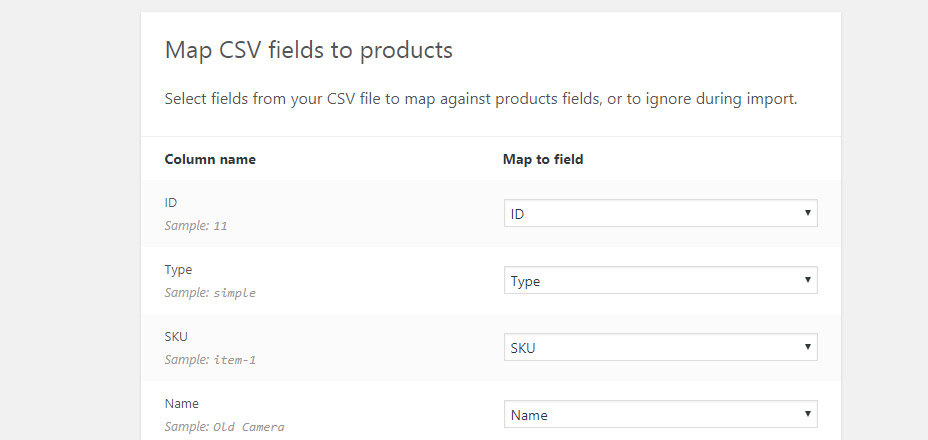
Task: Open the SKU field mapping dropdown
Action: [x=660, y=348]
